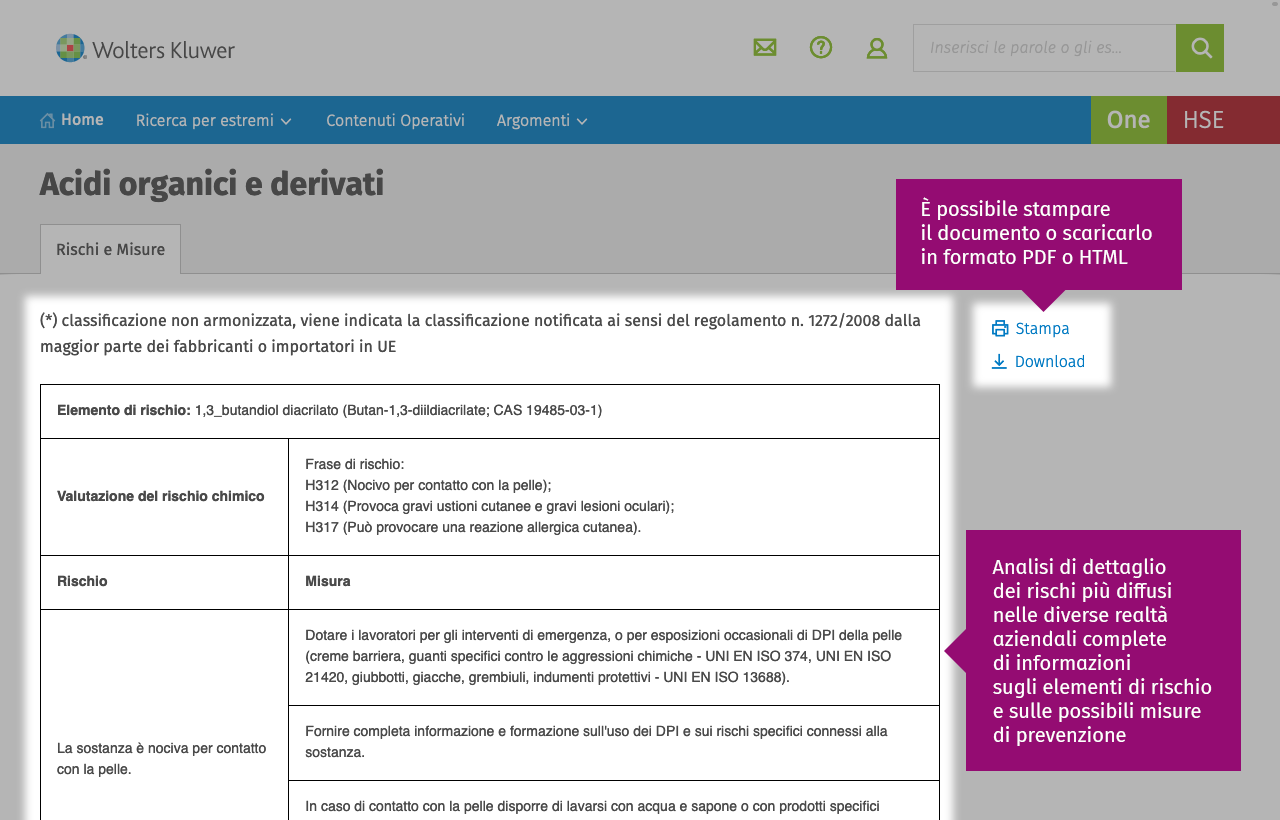1280x820 pixels.
Task: Click the 'Elemento di rischio' row text
Action: point(330,411)
